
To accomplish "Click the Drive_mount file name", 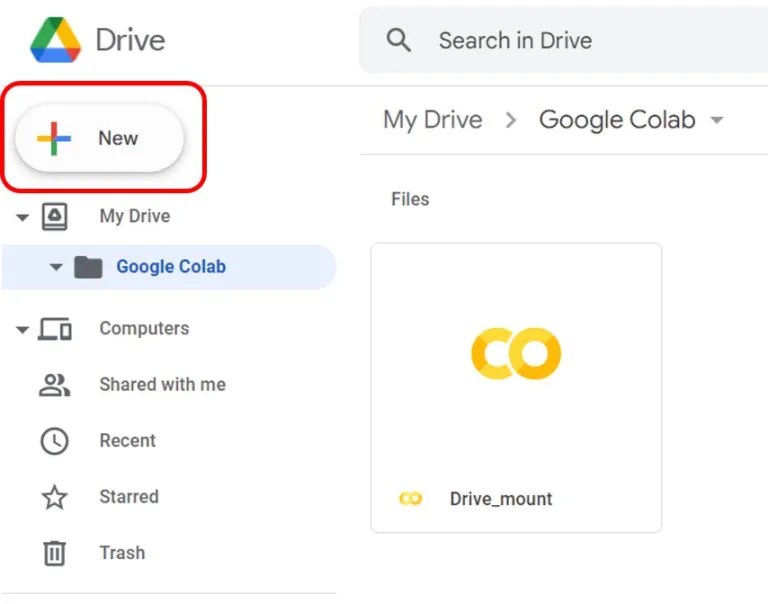I will tap(501, 499).
